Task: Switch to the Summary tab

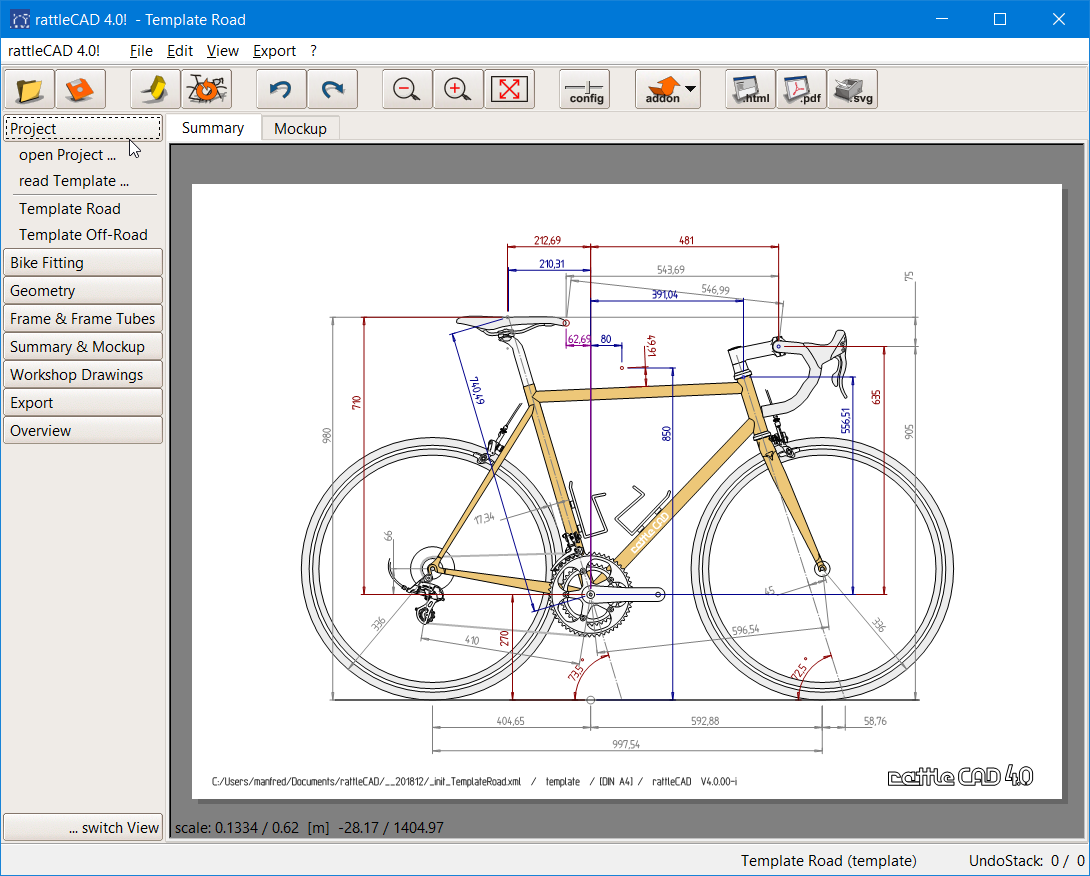Action: pyautogui.click(x=213, y=128)
